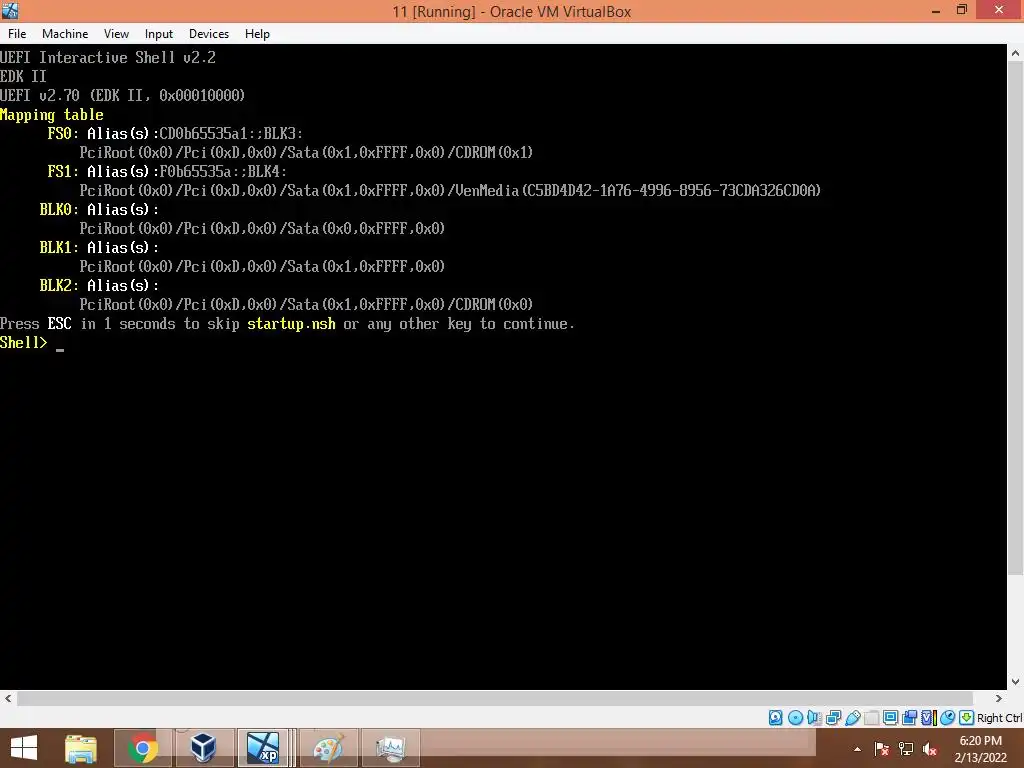Open the network tray icon
This screenshot has width=1024, height=768.
click(x=906, y=749)
